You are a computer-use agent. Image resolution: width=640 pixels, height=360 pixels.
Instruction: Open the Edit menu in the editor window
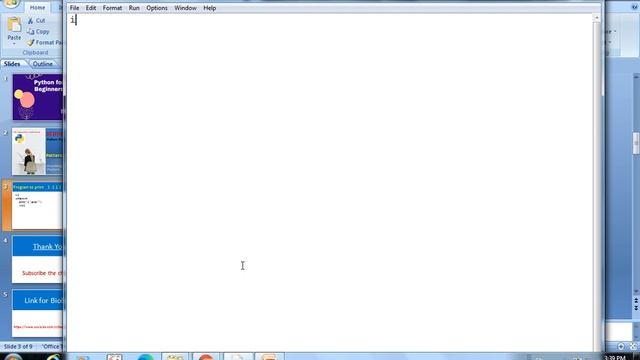coord(91,8)
